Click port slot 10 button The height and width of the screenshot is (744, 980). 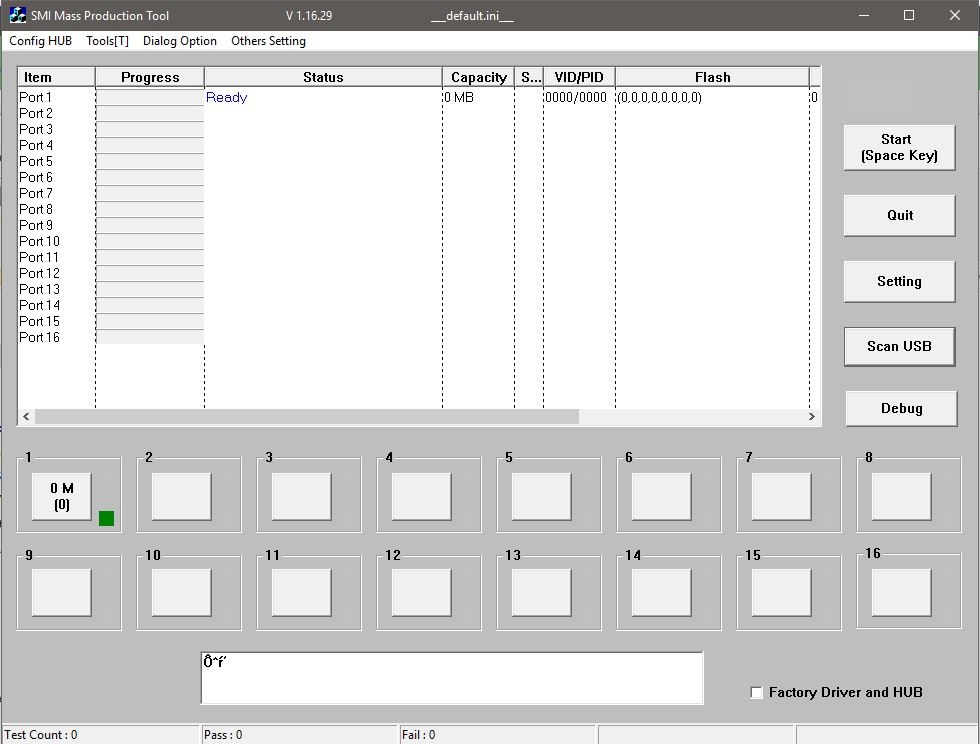click(181, 593)
